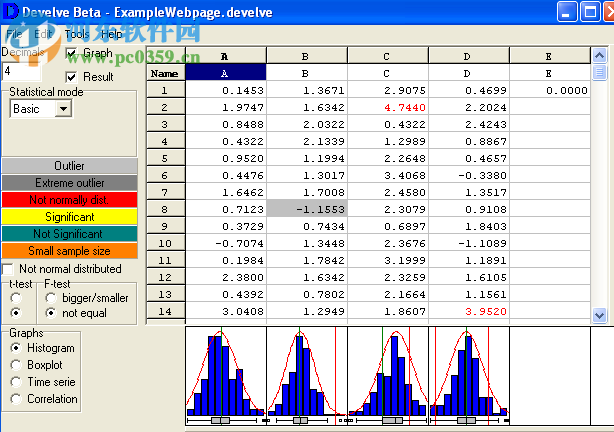Click the column A histogram thumbnail

(x=226, y=374)
